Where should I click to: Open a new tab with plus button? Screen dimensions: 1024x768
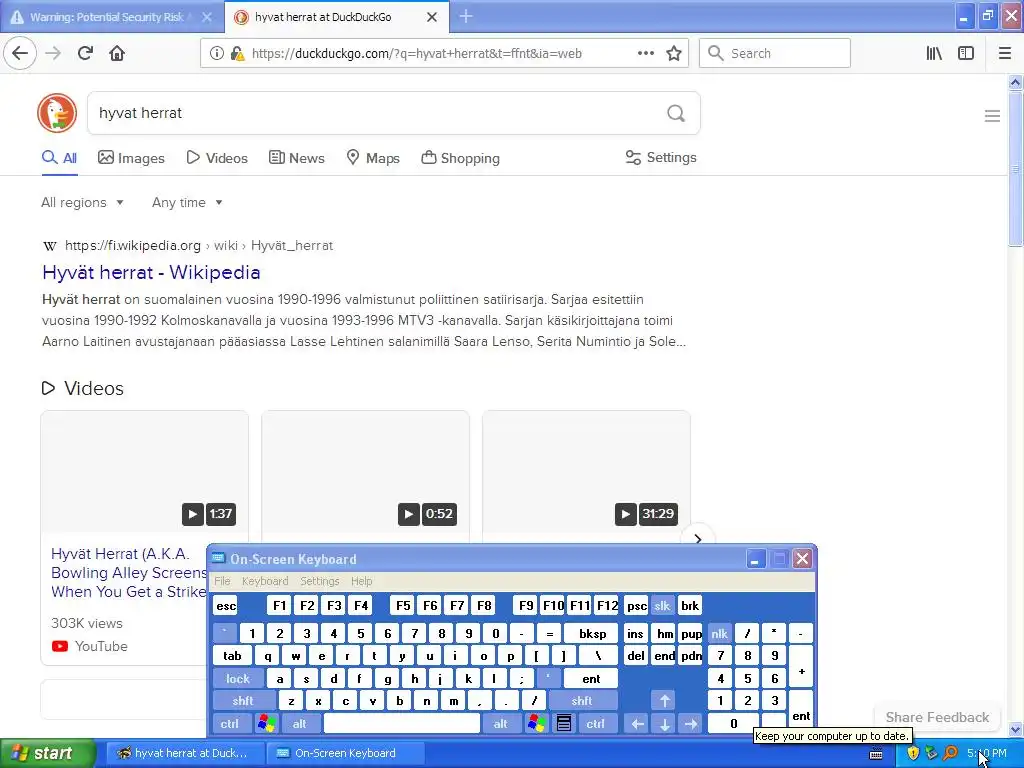(x=466, y=16)
